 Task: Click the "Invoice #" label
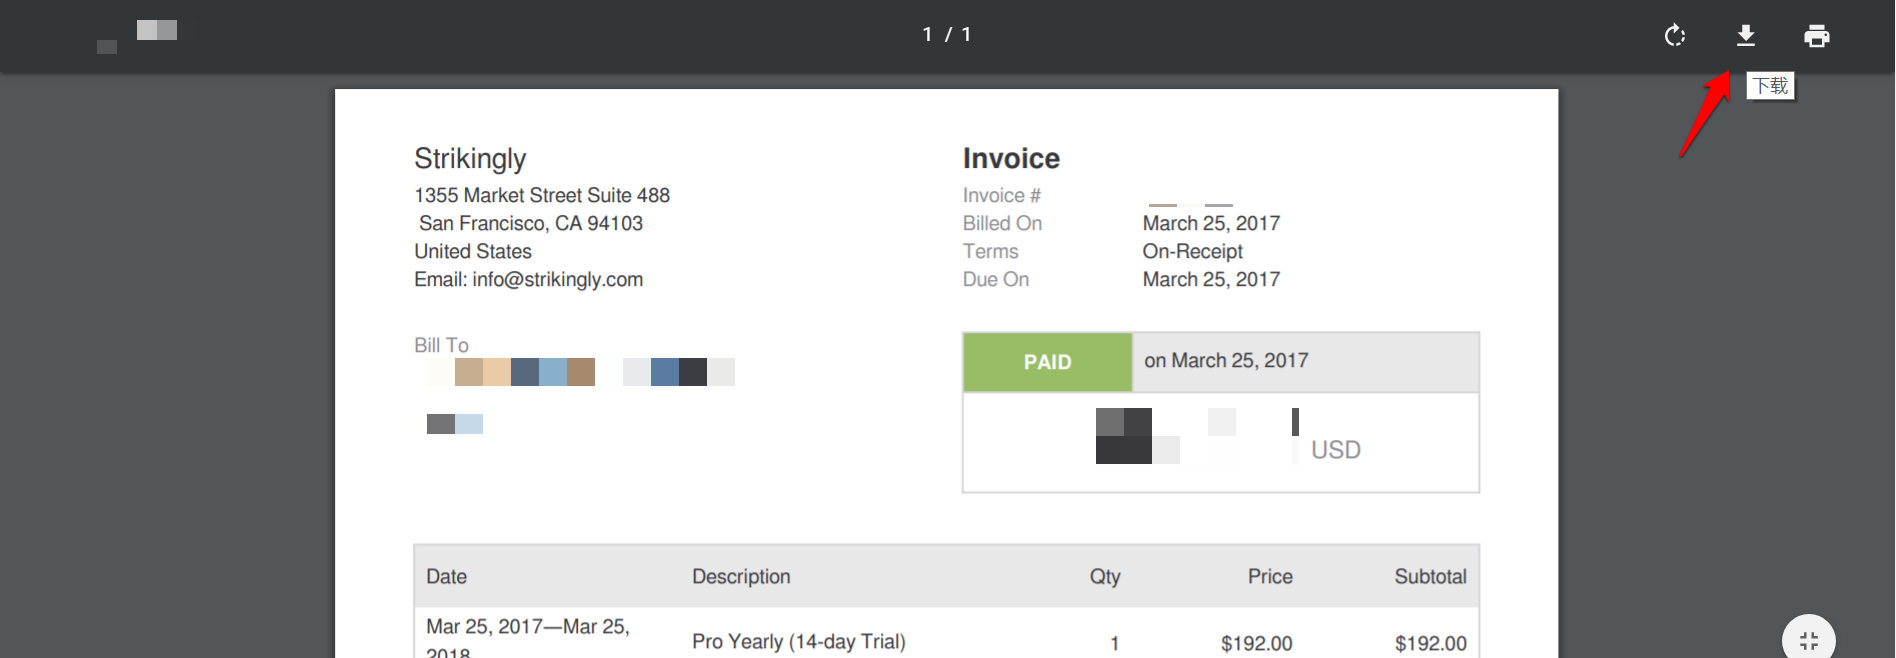(1002, 195)
